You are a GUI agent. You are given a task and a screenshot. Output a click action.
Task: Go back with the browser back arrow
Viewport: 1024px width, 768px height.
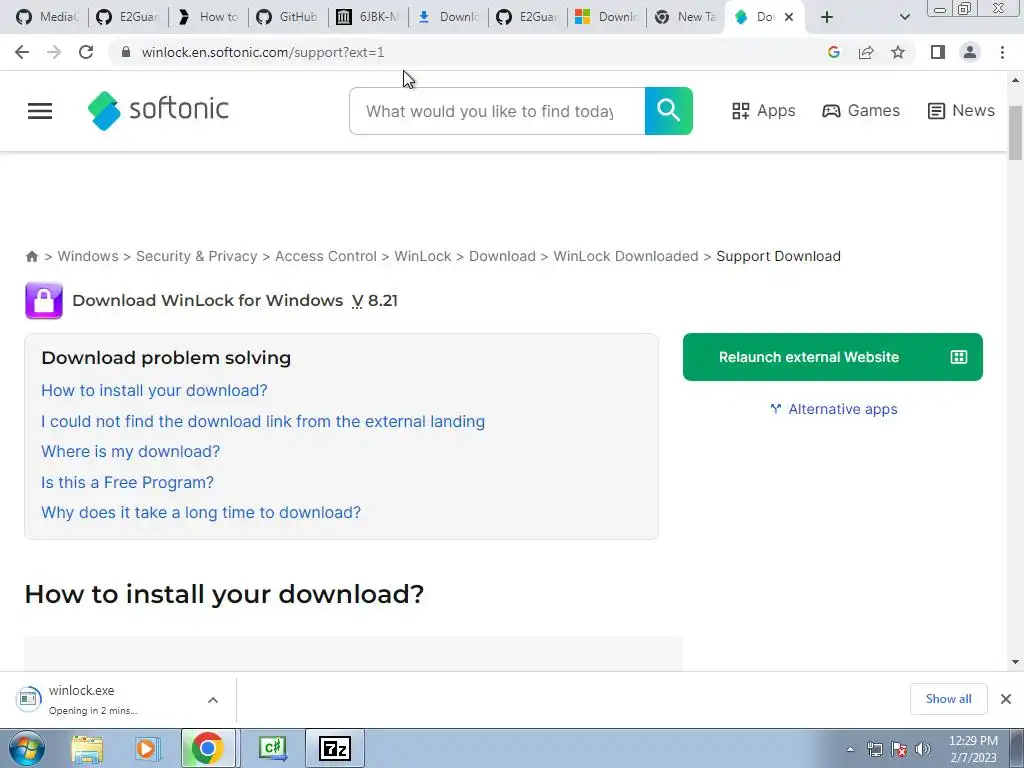pos(22,52)
